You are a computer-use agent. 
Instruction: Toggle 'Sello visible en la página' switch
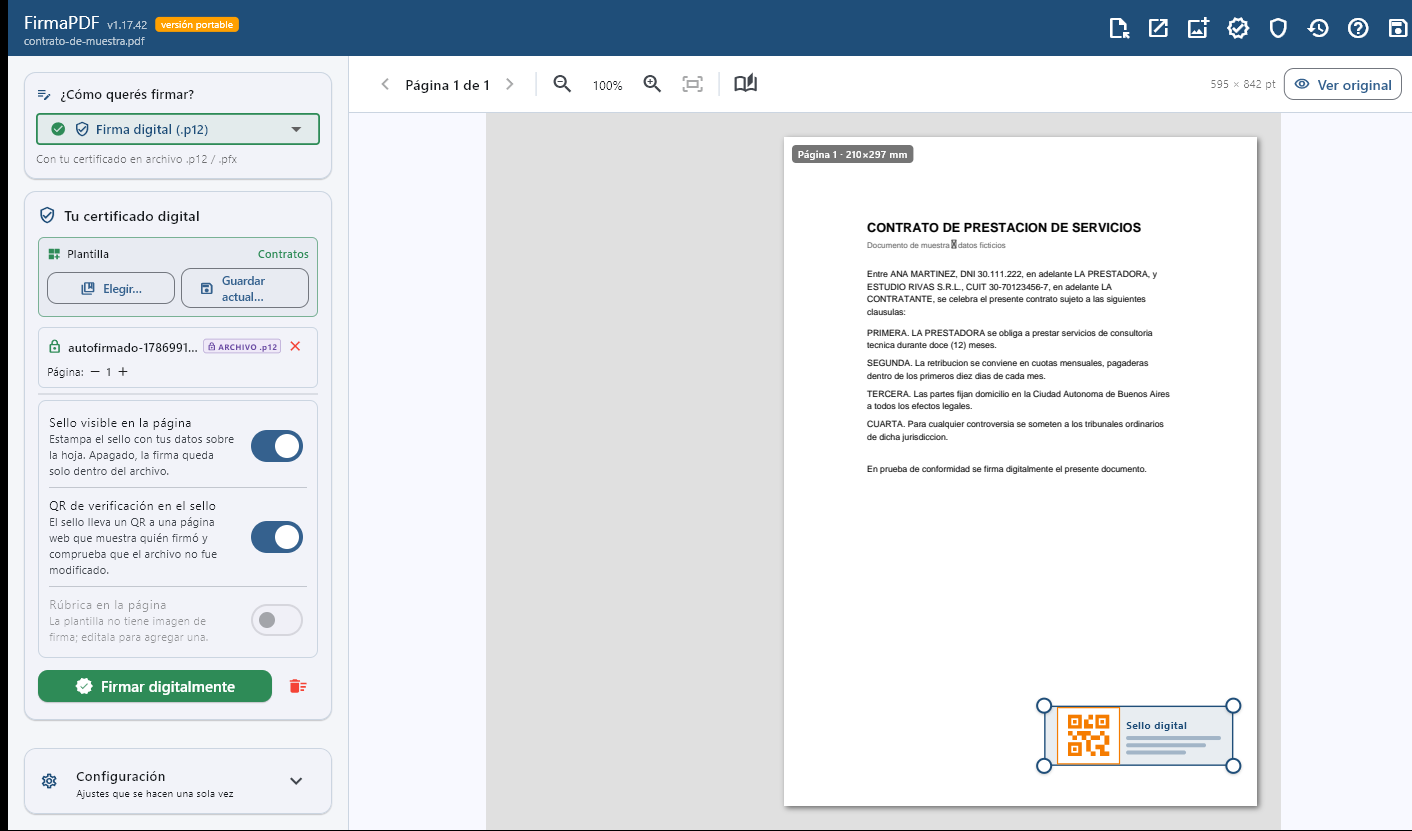pos(276,446)
